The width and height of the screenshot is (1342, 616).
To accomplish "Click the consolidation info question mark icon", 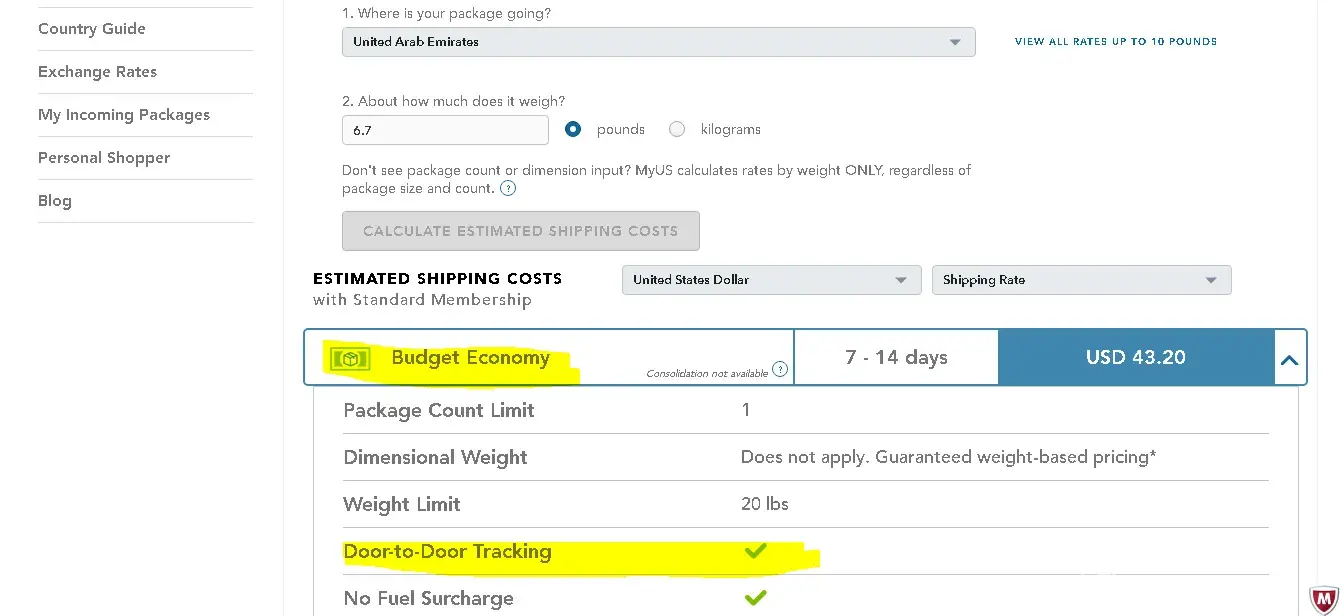I will coord(780,369).
